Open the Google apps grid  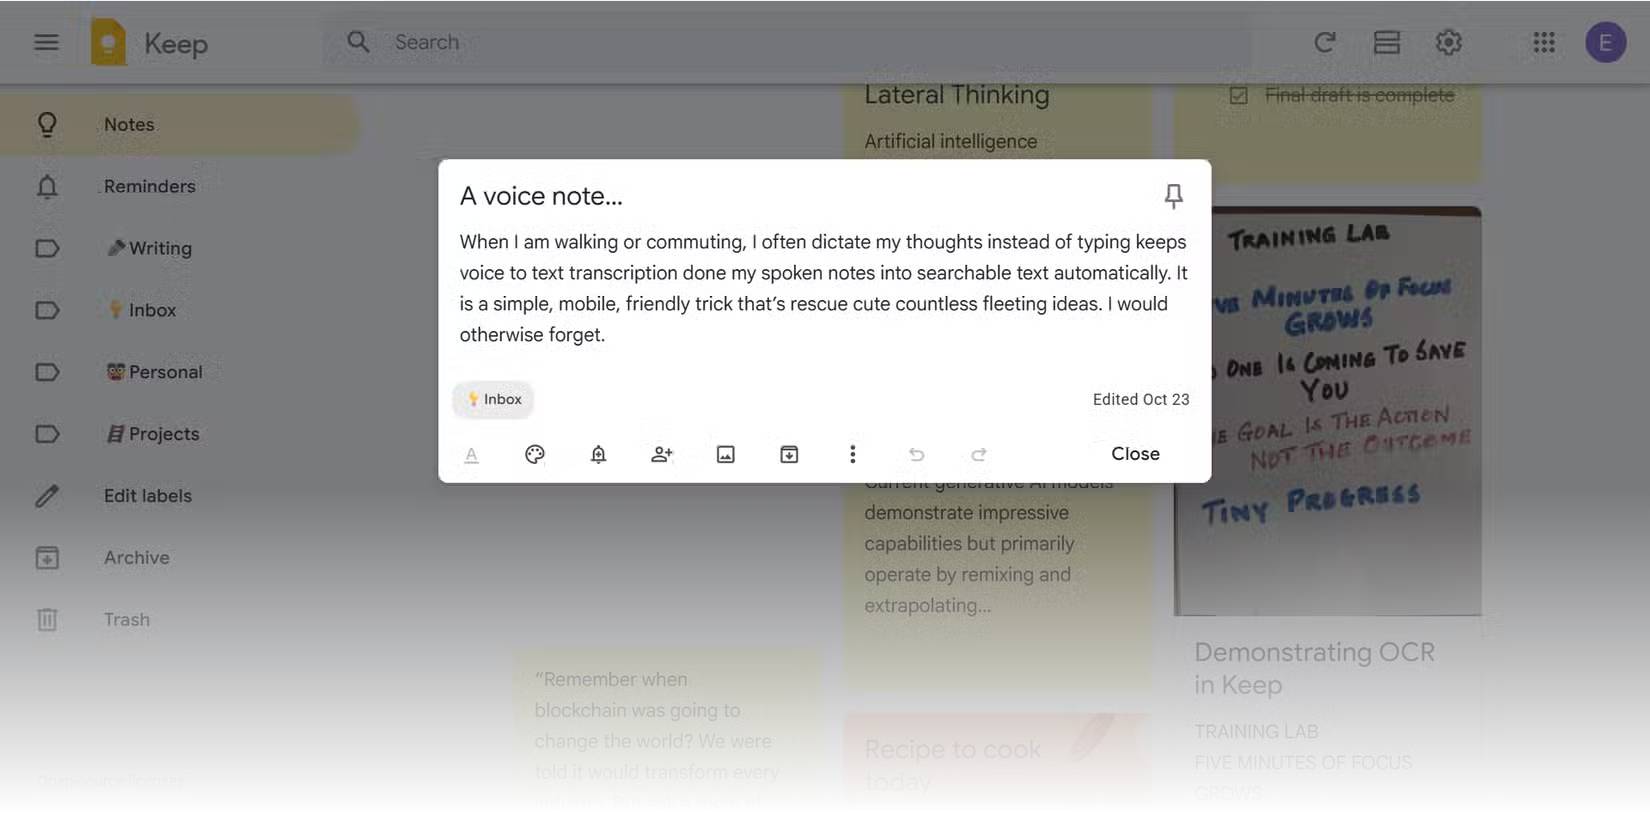(x=1544, y=42)
